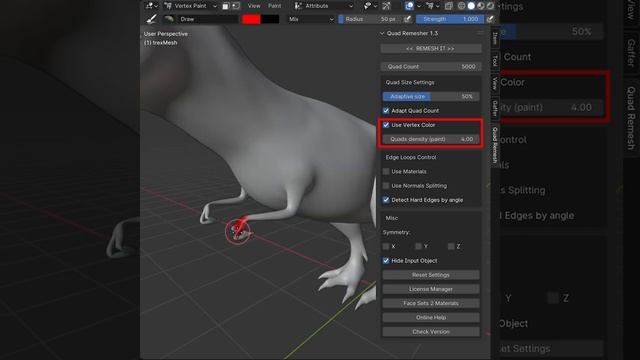Open the Paint menu
The height and width of the screenshot is (360, 640).
click(x=275, y=6)
